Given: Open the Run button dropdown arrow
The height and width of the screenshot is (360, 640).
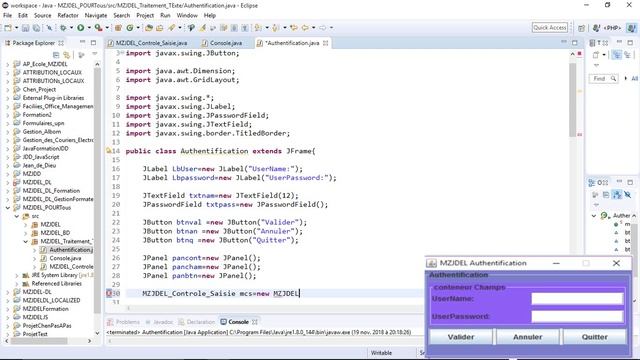Looking at the screenshot, I should [89, 28].
